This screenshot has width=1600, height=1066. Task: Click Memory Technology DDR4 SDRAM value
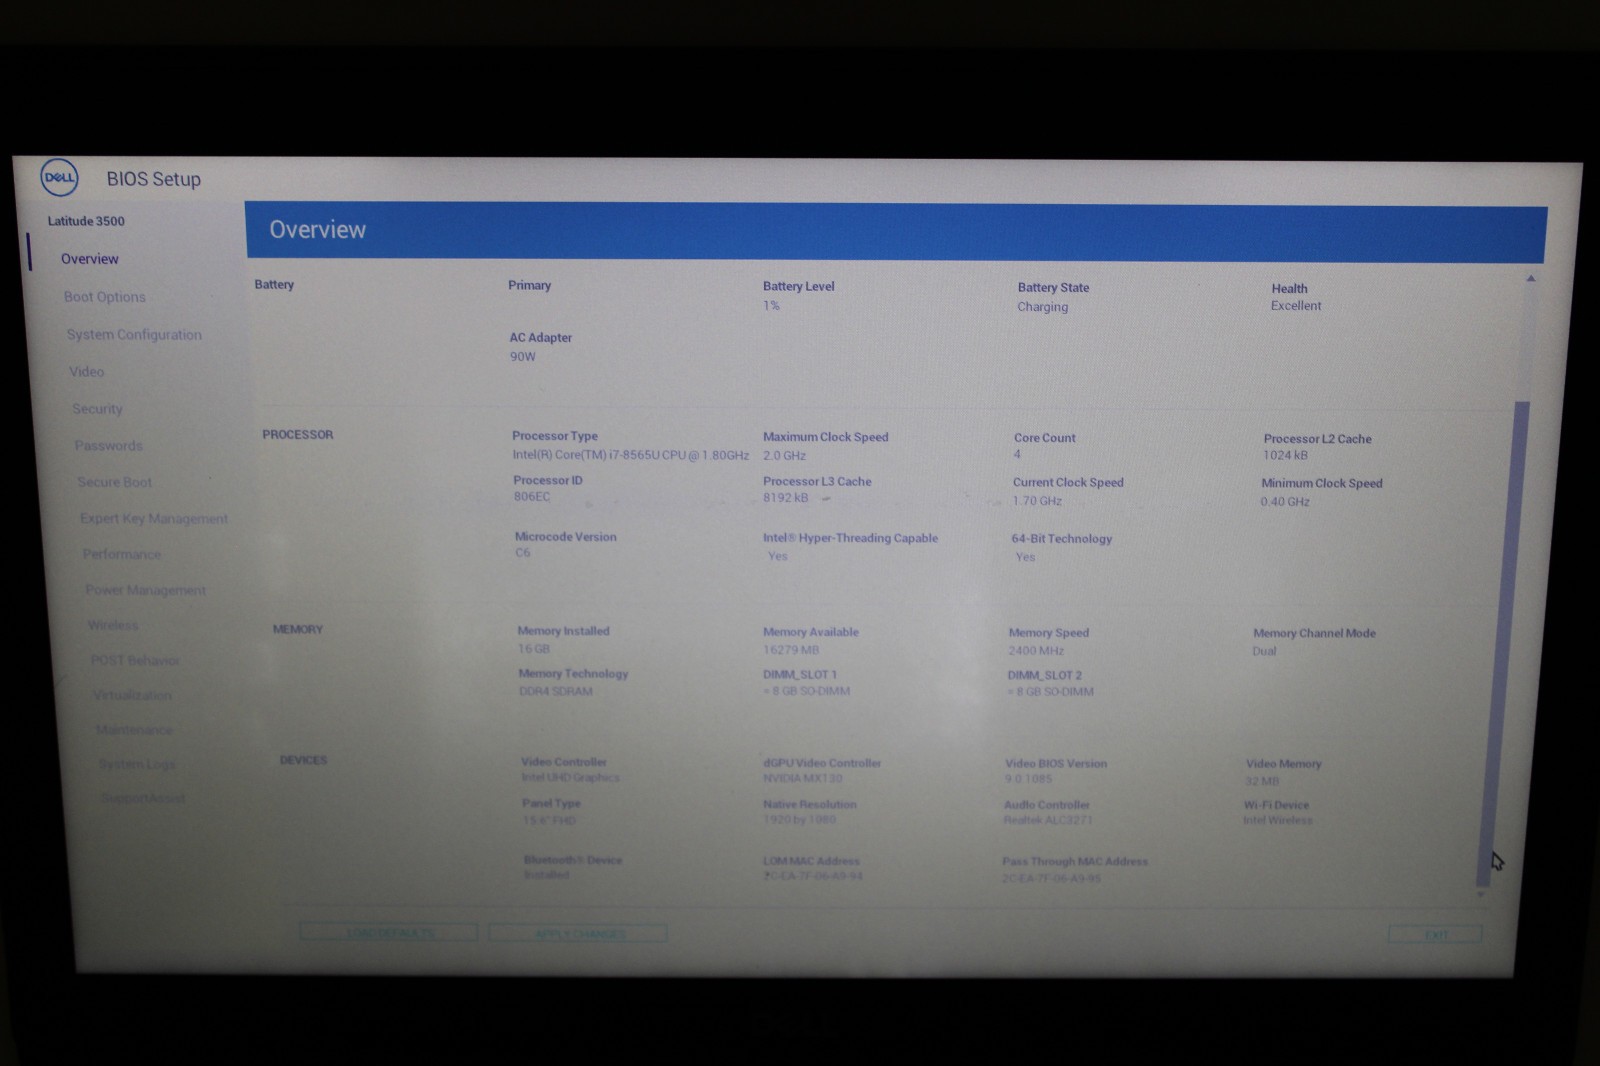[x=555, y=691]
